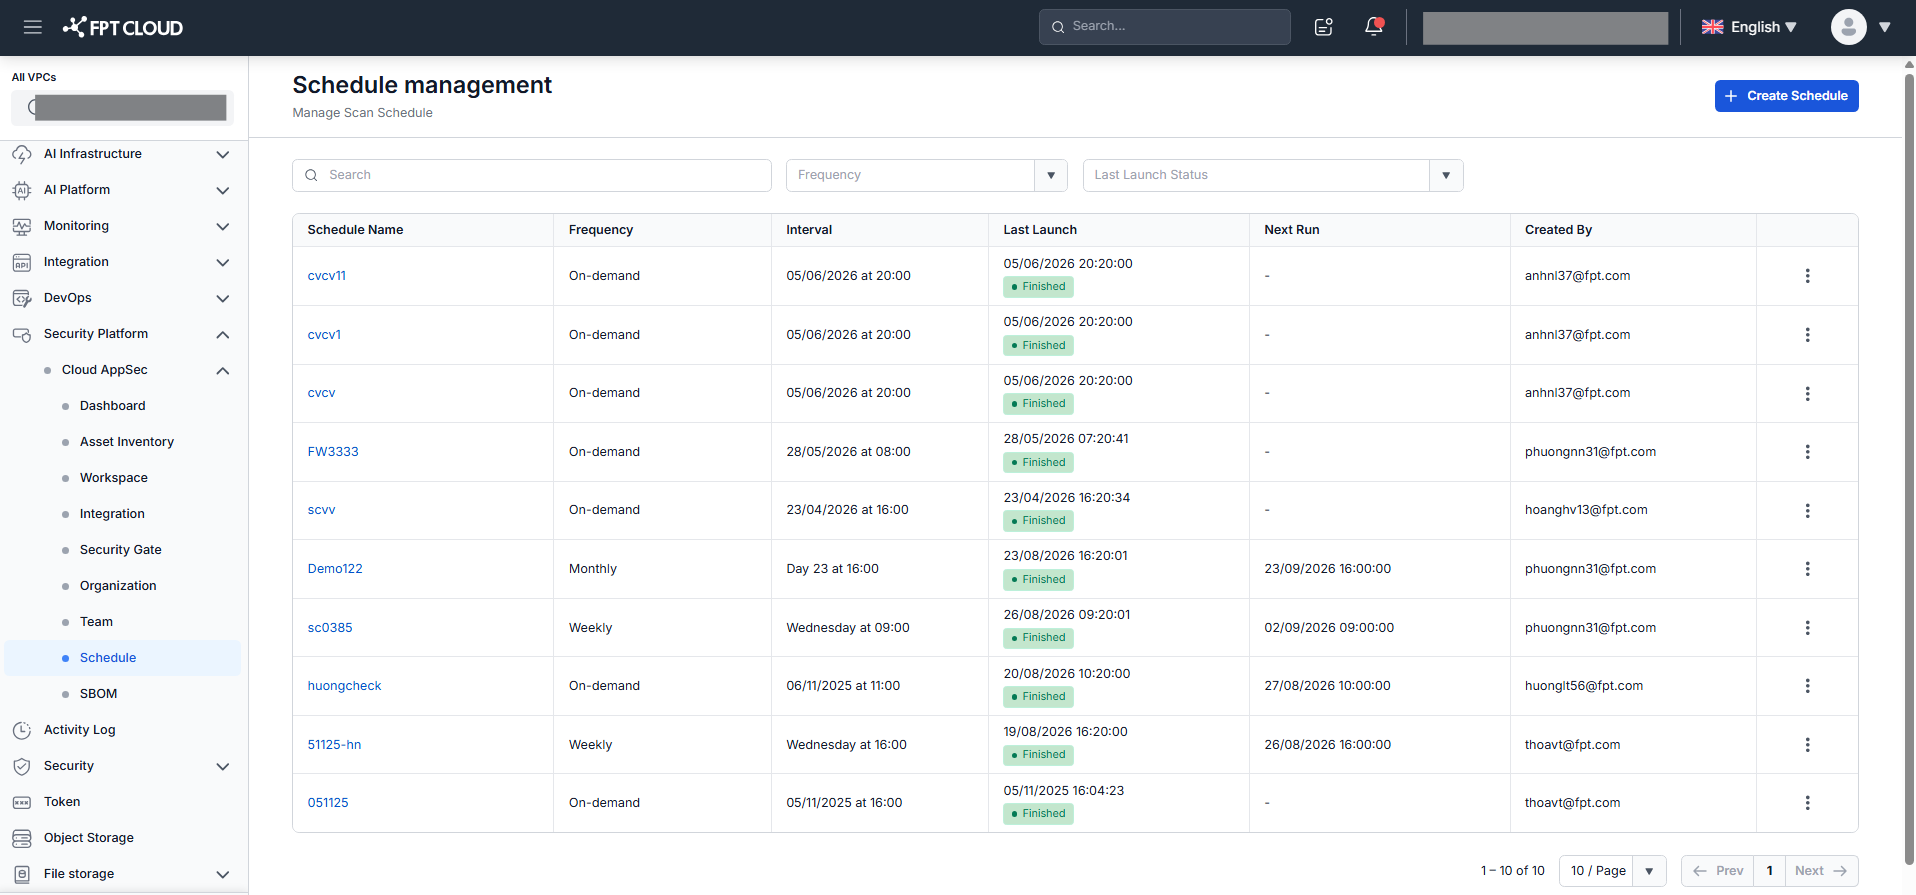
Task: Open Asset Inventory menu item
Action: pyautogui.click(x=127, y=442)
